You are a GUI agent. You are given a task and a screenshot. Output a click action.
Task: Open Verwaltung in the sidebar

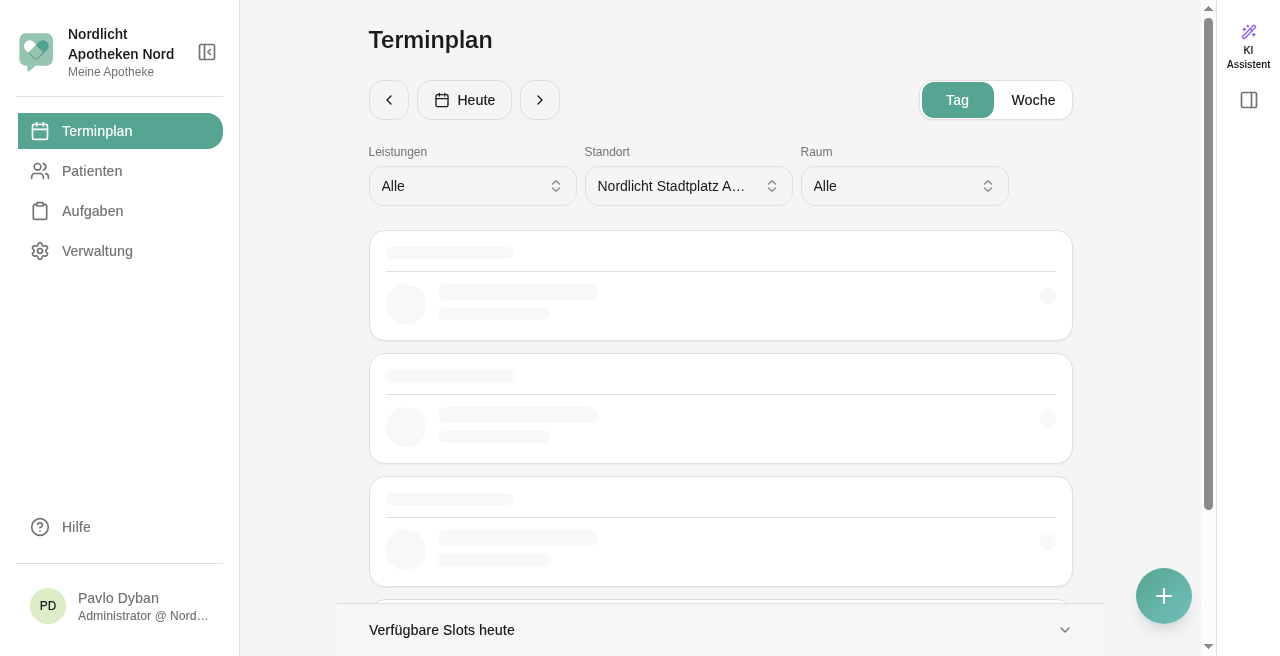[120, 251]
